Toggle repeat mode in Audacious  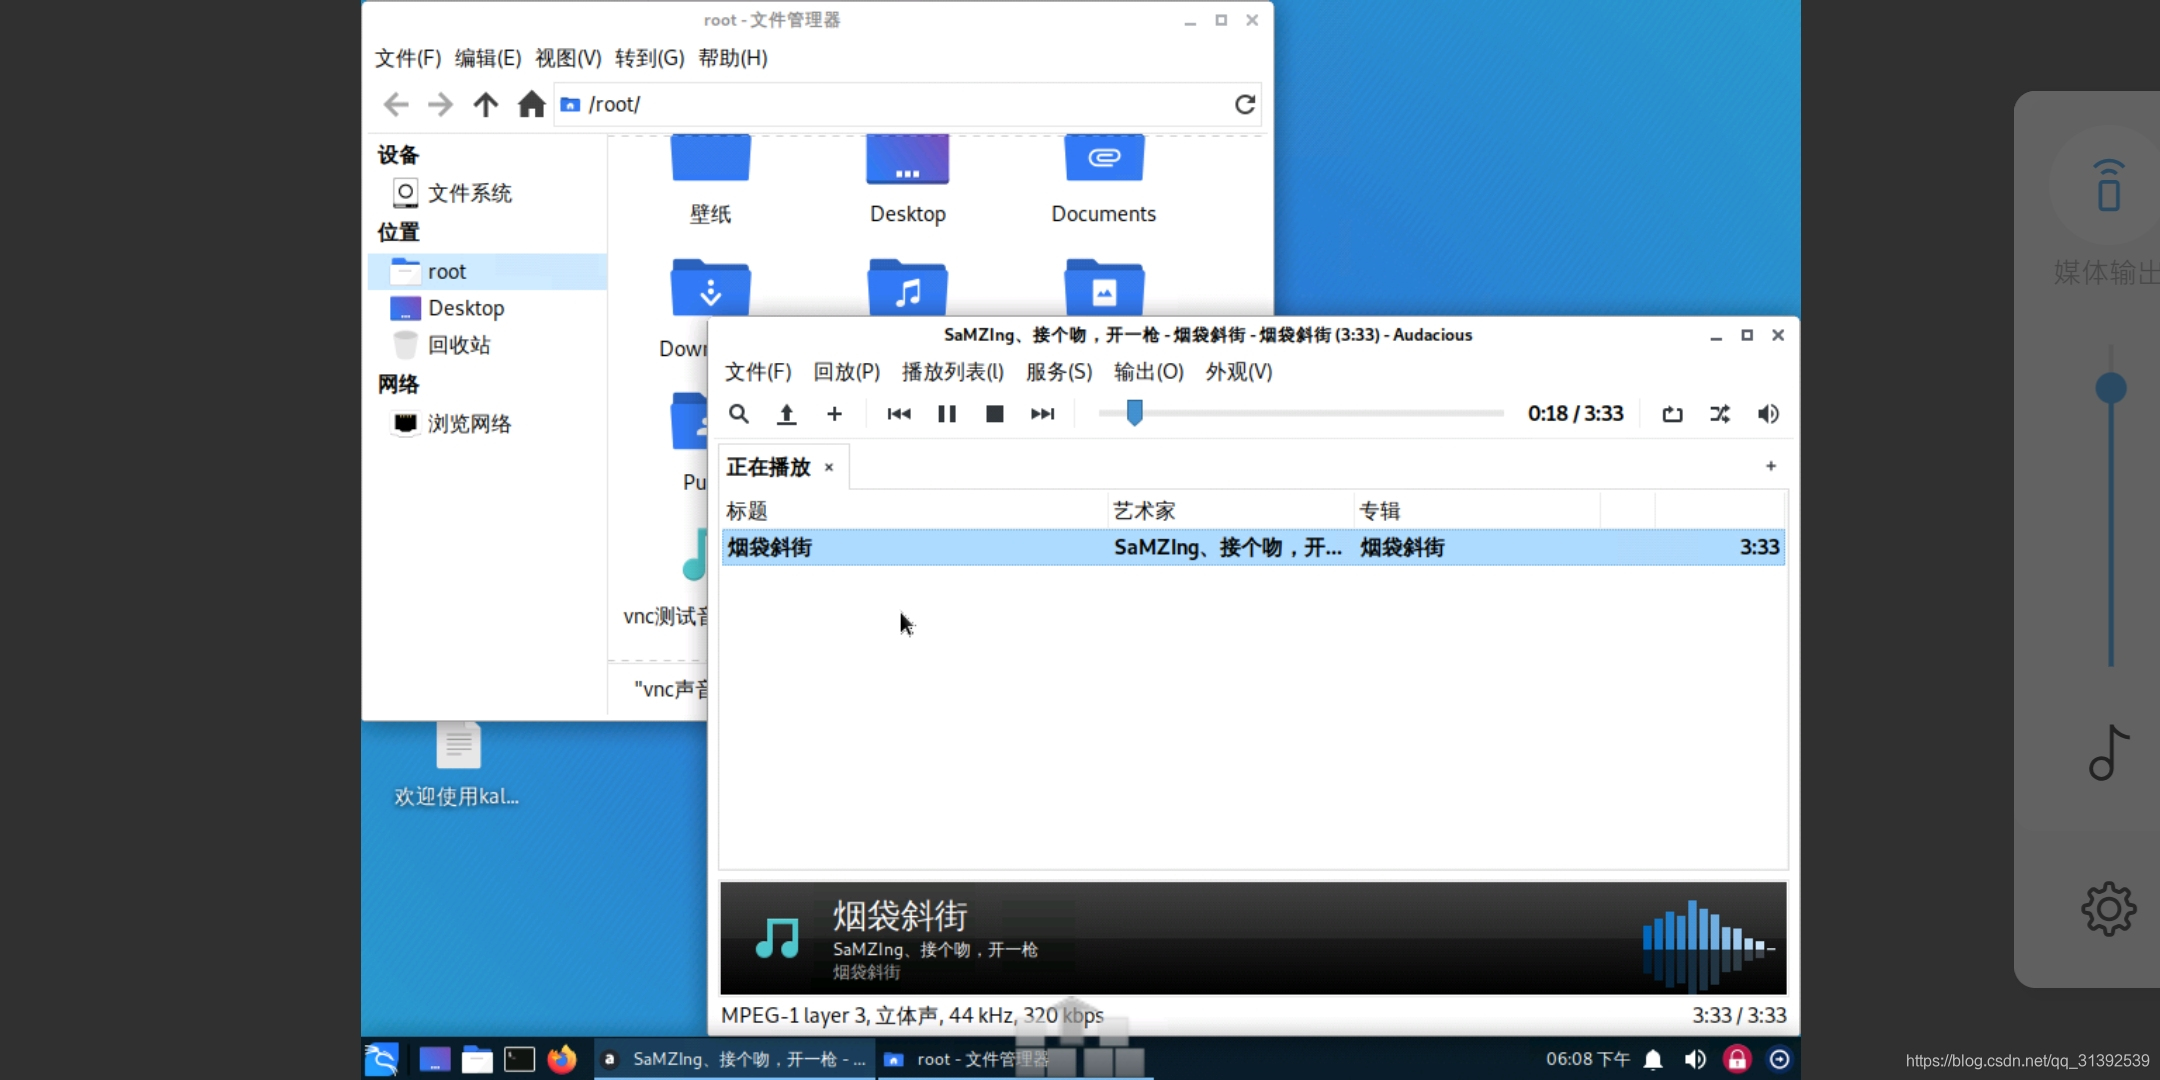pos(1672,414)
